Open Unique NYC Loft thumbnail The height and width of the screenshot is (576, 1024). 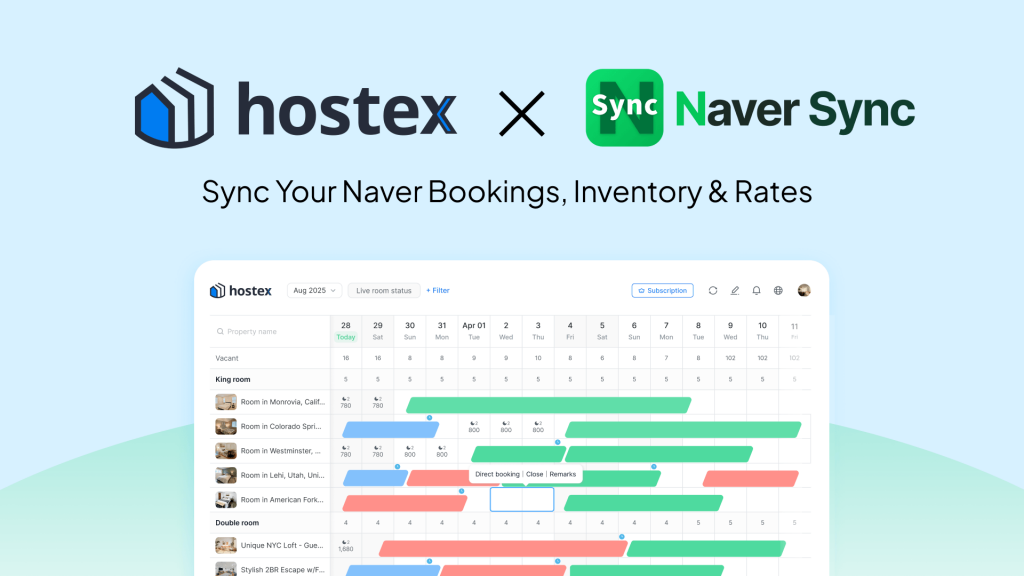226,545
